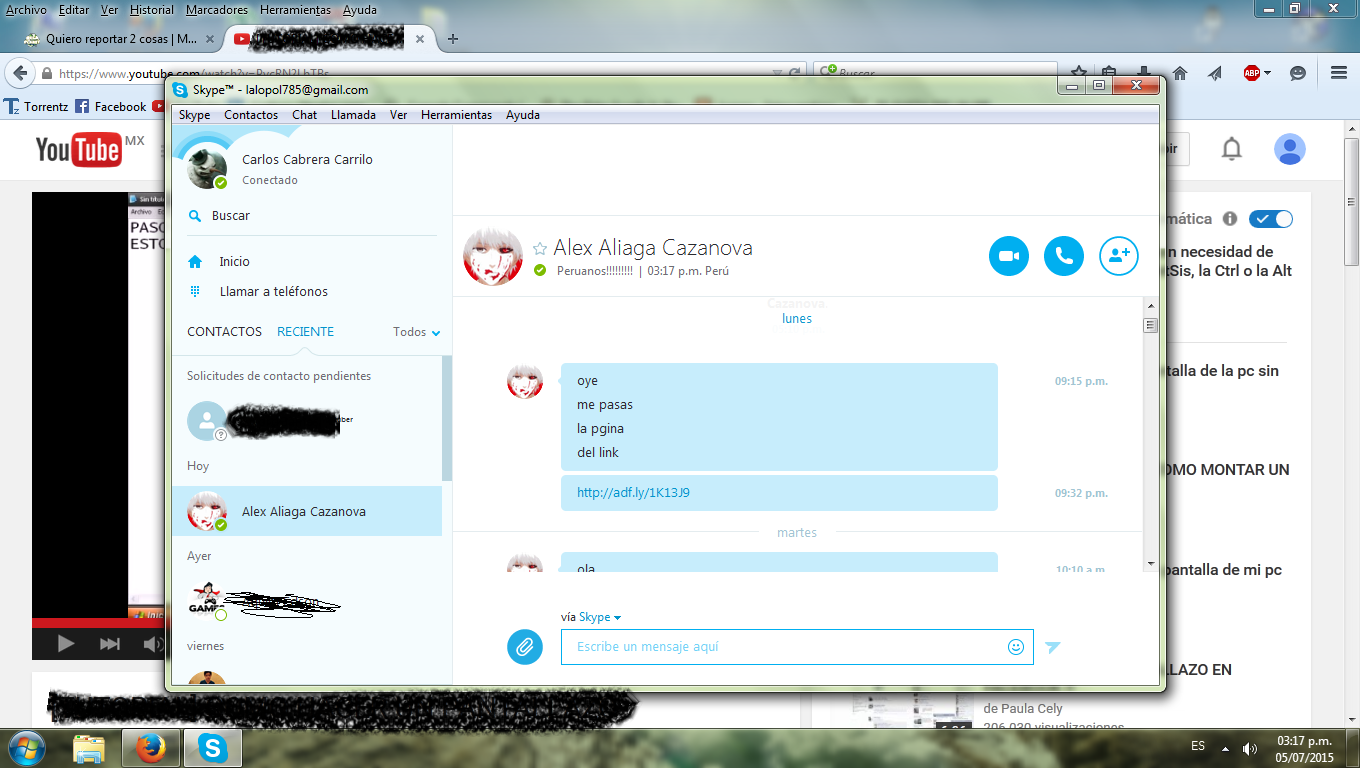
Task: Open Llamar a teléfonos
Action: (274, 291)
